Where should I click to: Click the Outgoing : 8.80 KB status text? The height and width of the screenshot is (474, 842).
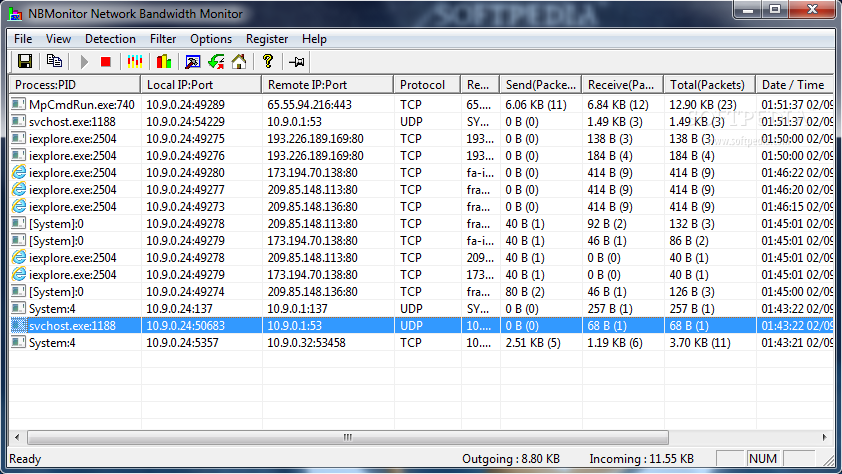point(511,459)
